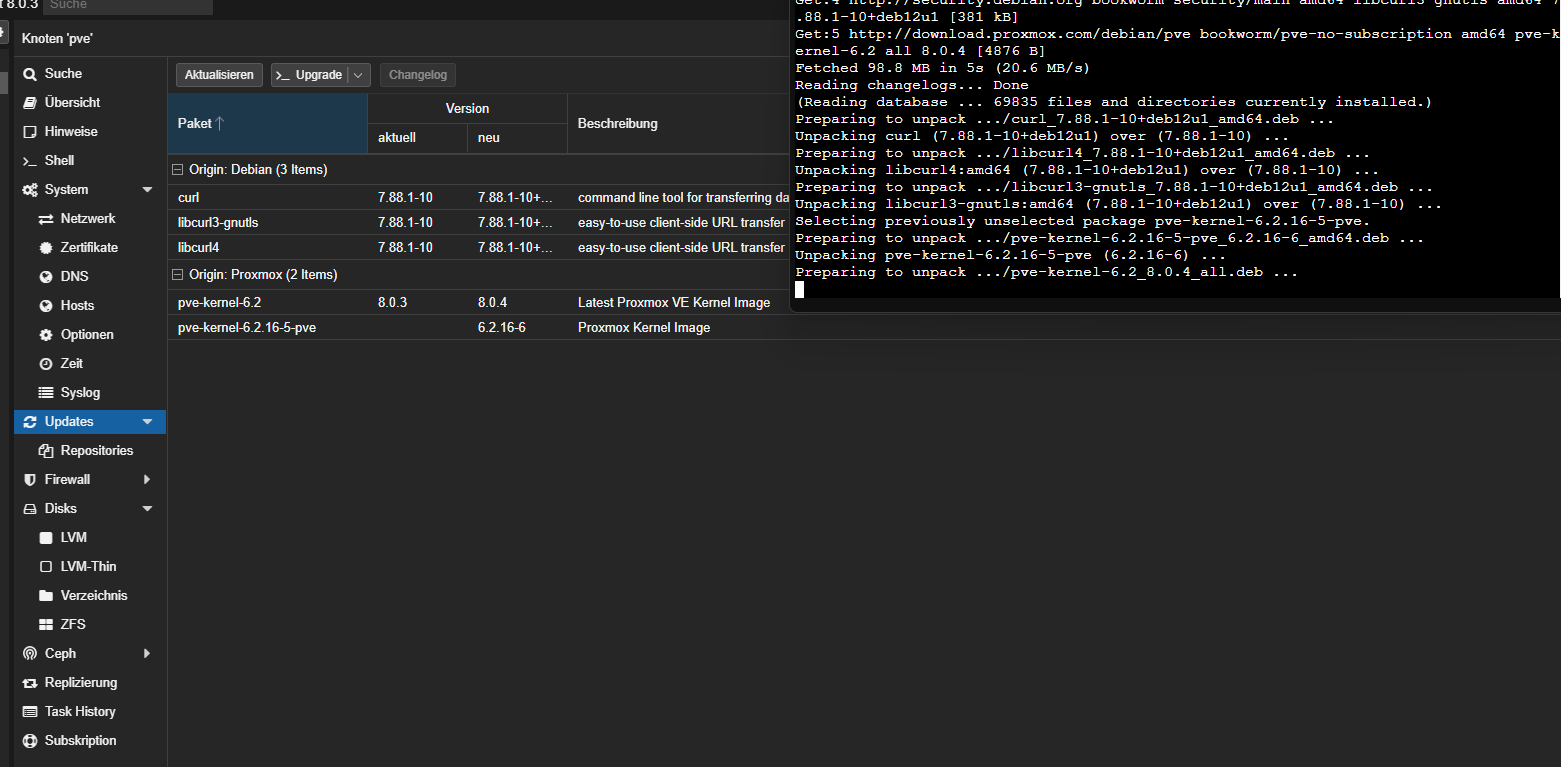Open the Upgrade button dropdown arrow
This screenshot has height=767, width=1561.
point(359,75)
